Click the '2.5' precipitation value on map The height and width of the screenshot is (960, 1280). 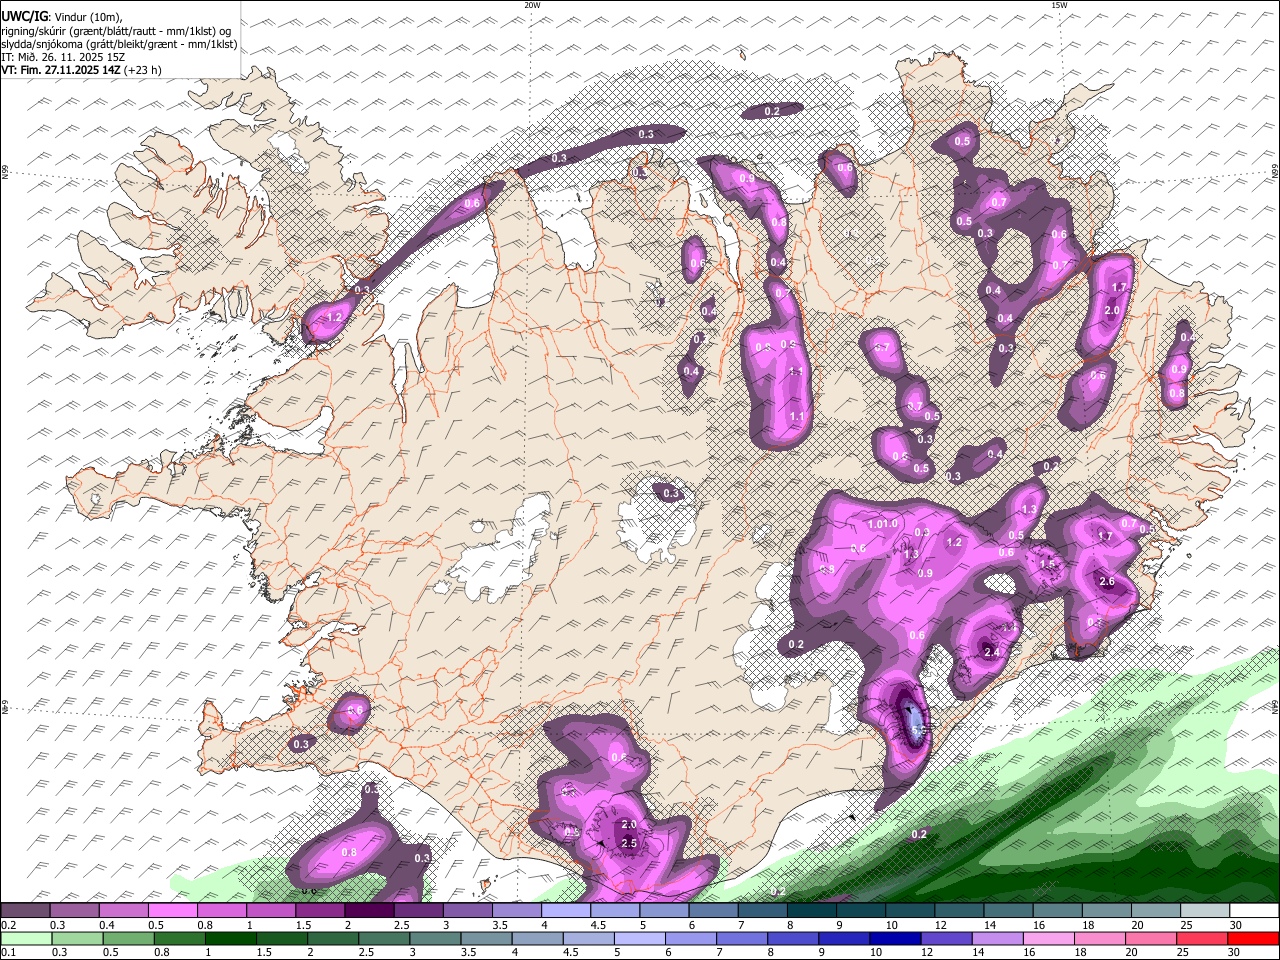[629, 843]
